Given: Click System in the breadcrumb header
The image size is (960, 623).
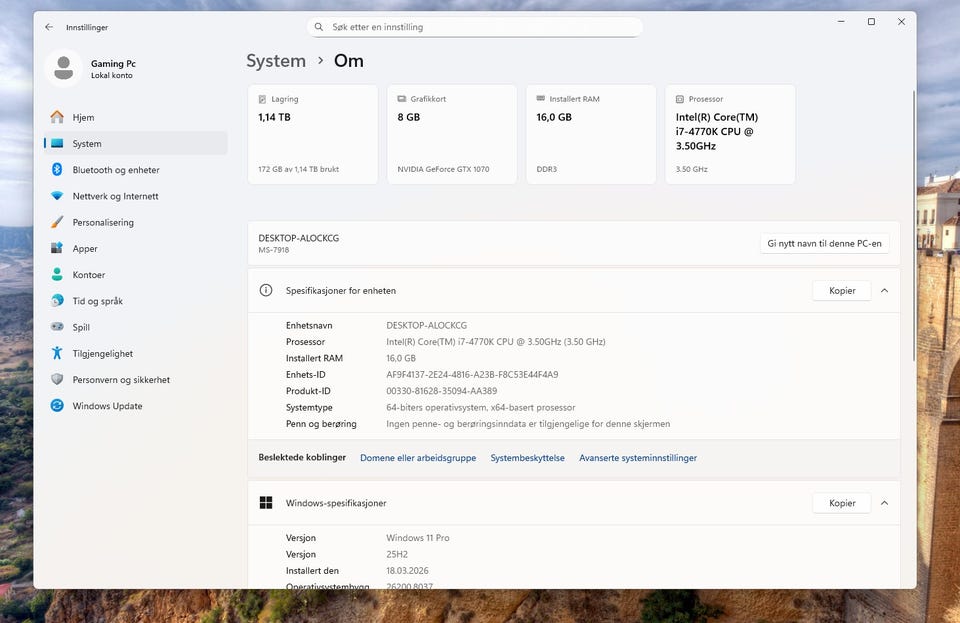Looking at the screenshot, I should (x=276, y=61).
